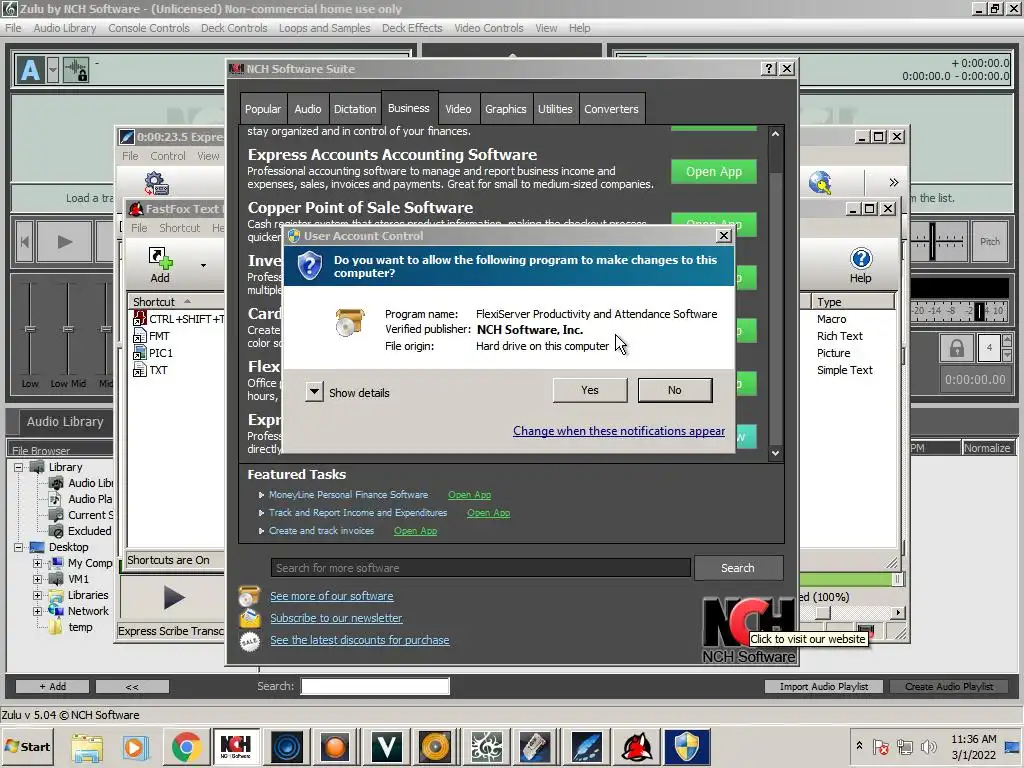Switch to the Utilities tab
The height and width of the screenshot is (768, 1024).
click(x=555, y=109)
